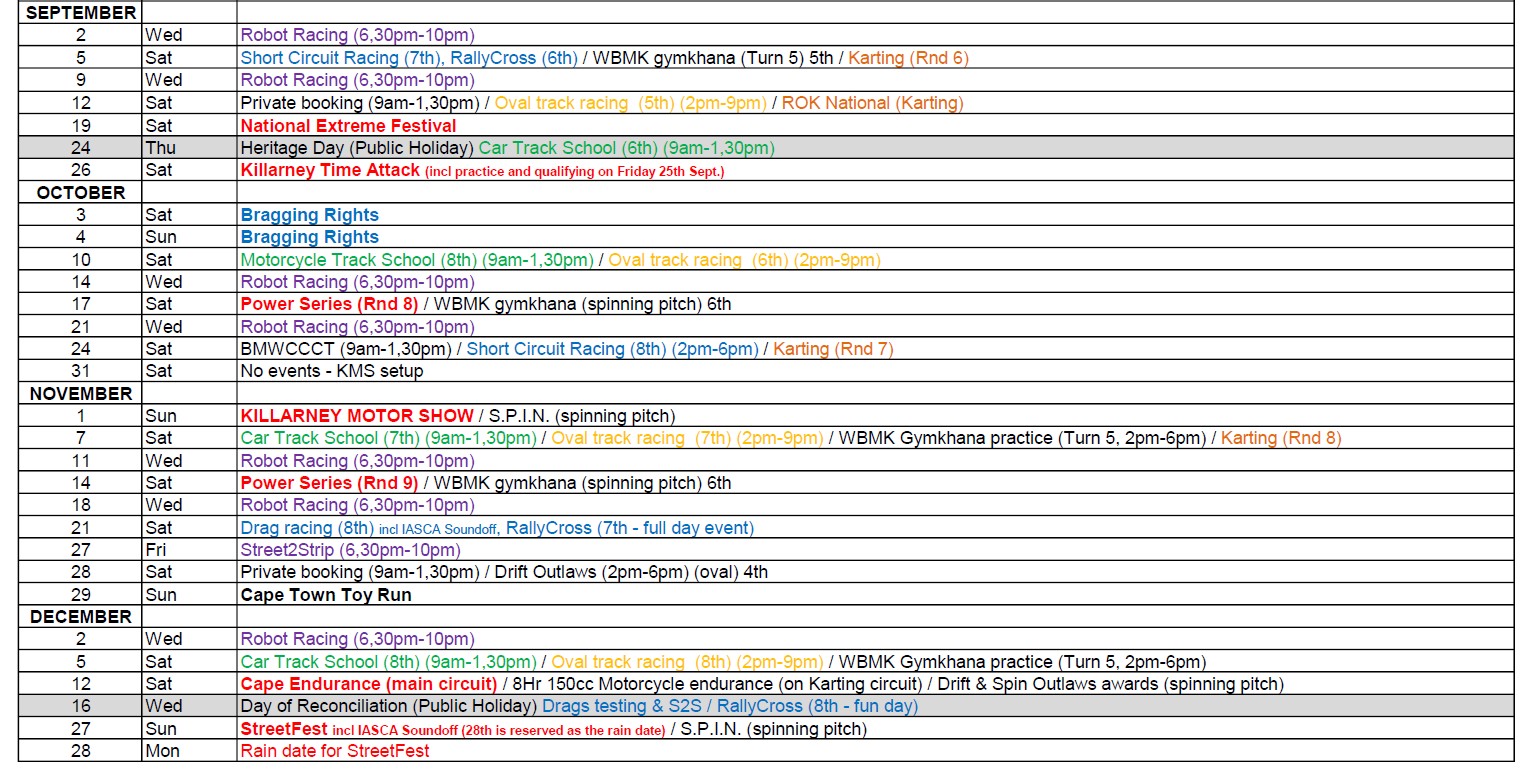Select the OCTOBER month header cell
This screenshot has height=782, width=1532.
[x=80, y=193]
